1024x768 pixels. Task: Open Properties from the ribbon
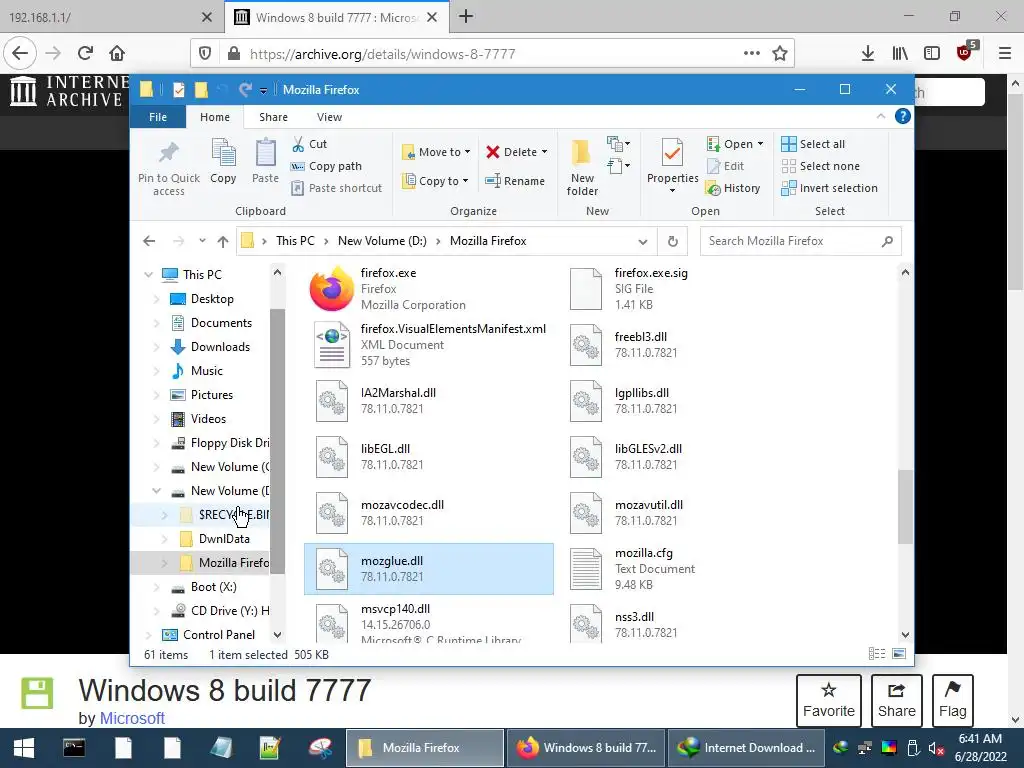673,166
